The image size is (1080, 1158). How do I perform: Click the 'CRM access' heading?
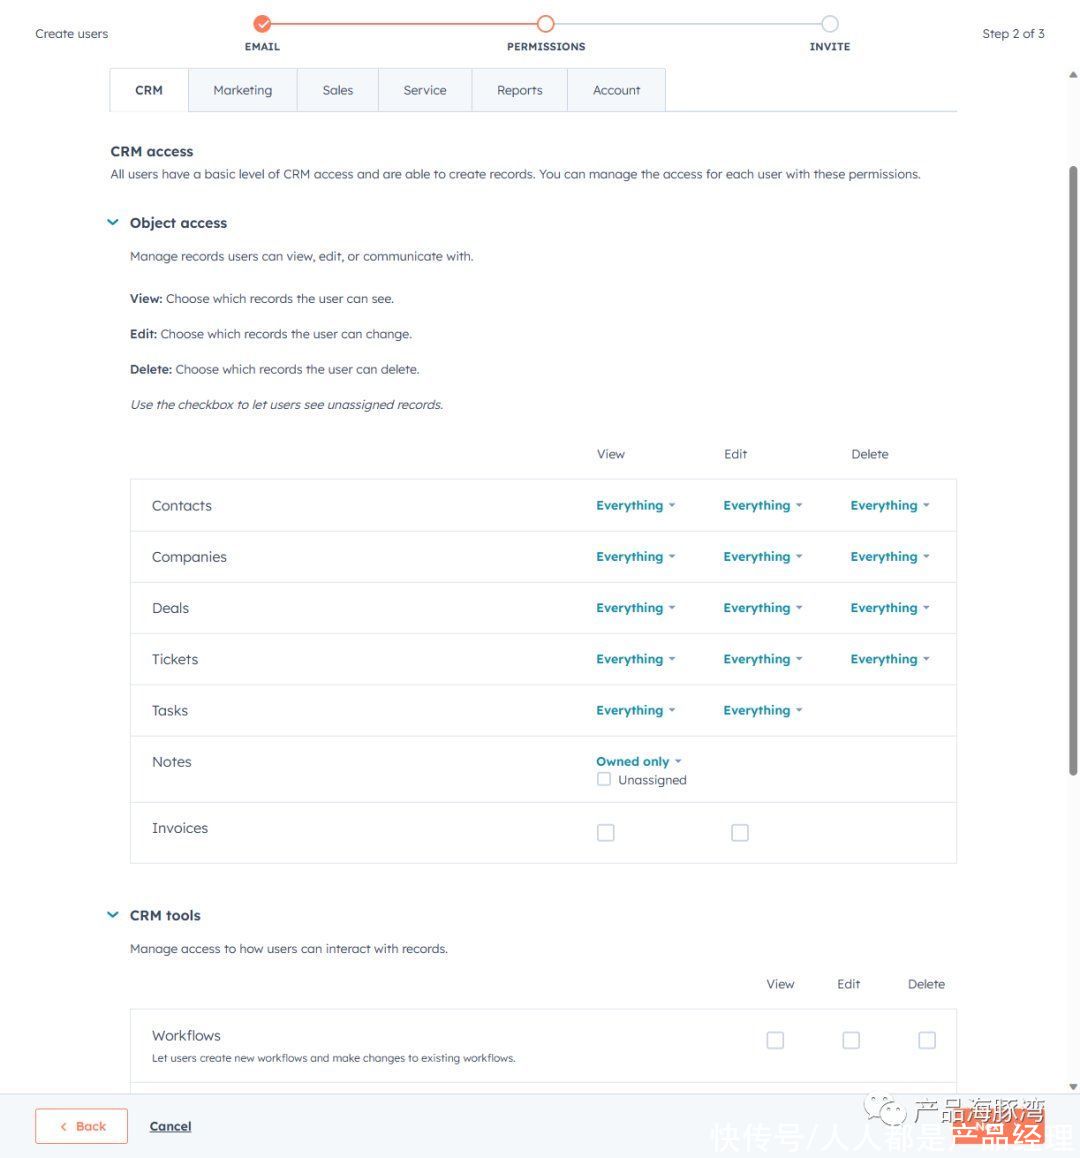[x=151, y=151]
